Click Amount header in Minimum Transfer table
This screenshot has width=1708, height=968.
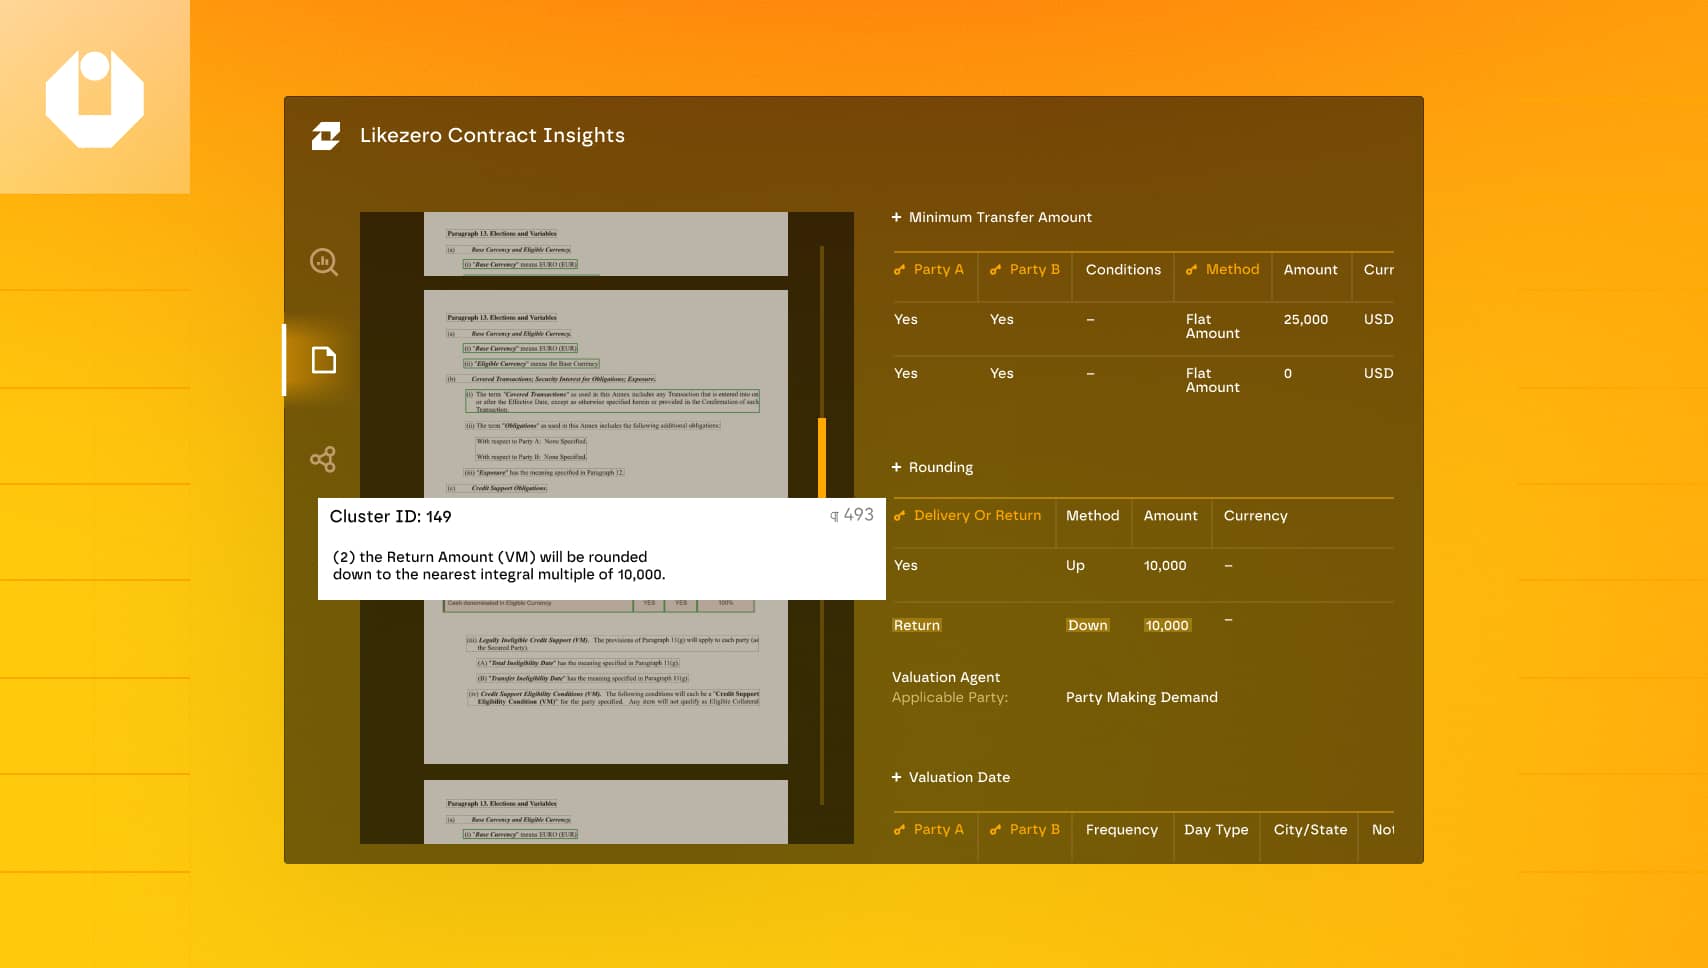pos(1310,270)
